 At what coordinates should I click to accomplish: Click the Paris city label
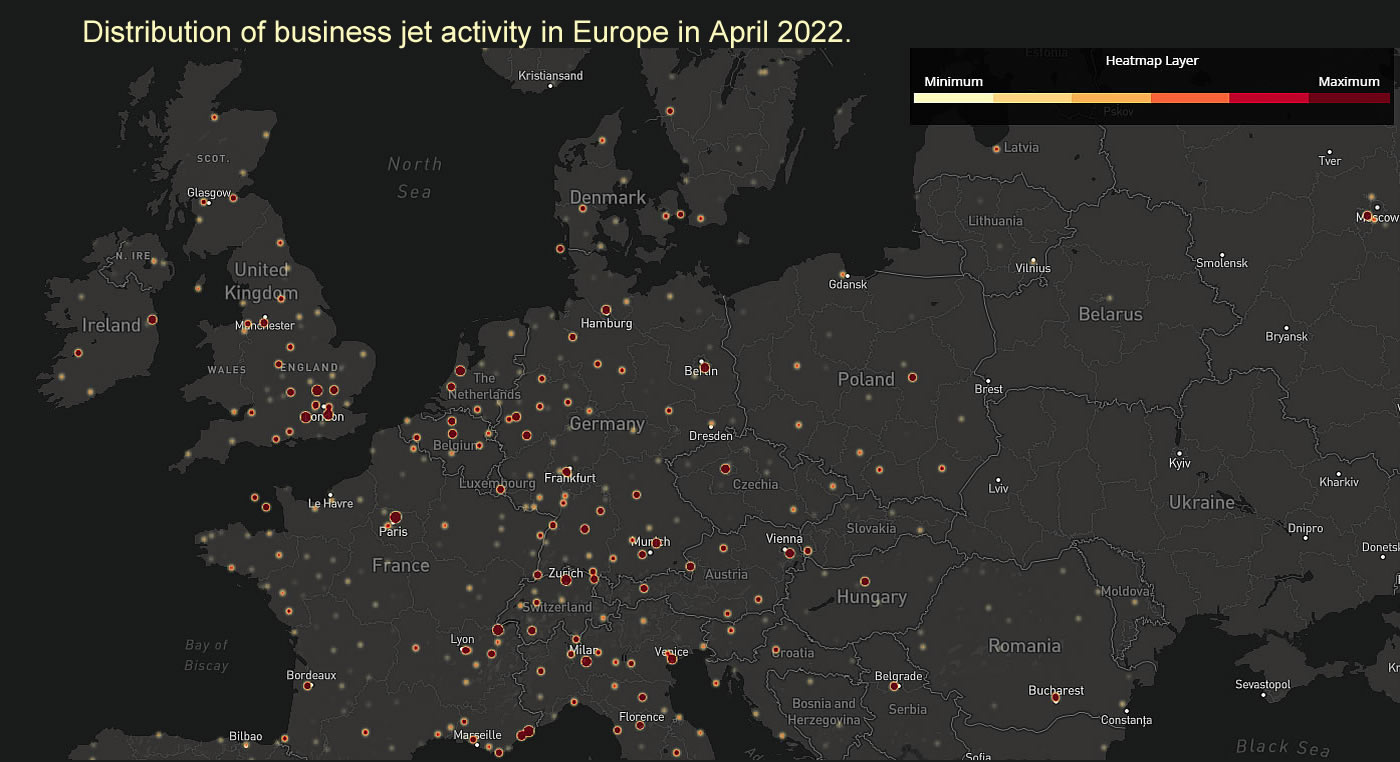click(x=393, y=532)
